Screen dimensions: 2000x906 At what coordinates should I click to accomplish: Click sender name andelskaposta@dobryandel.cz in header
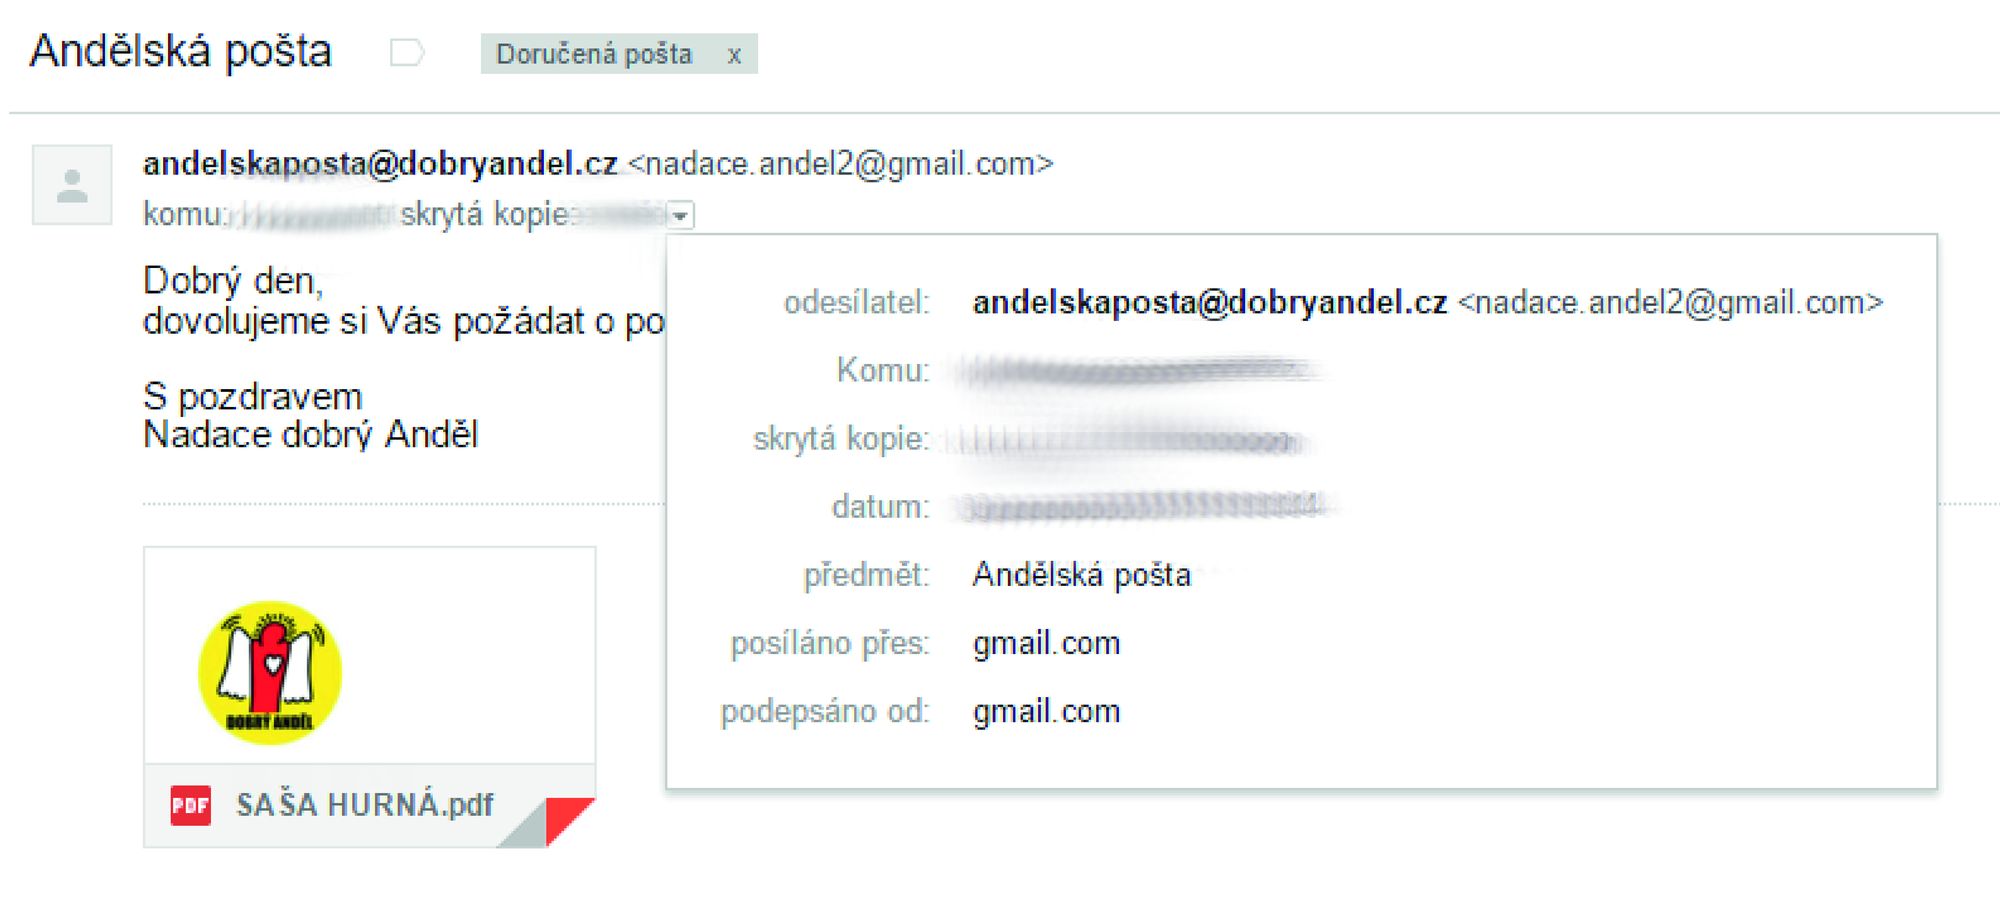pos(380,163)
